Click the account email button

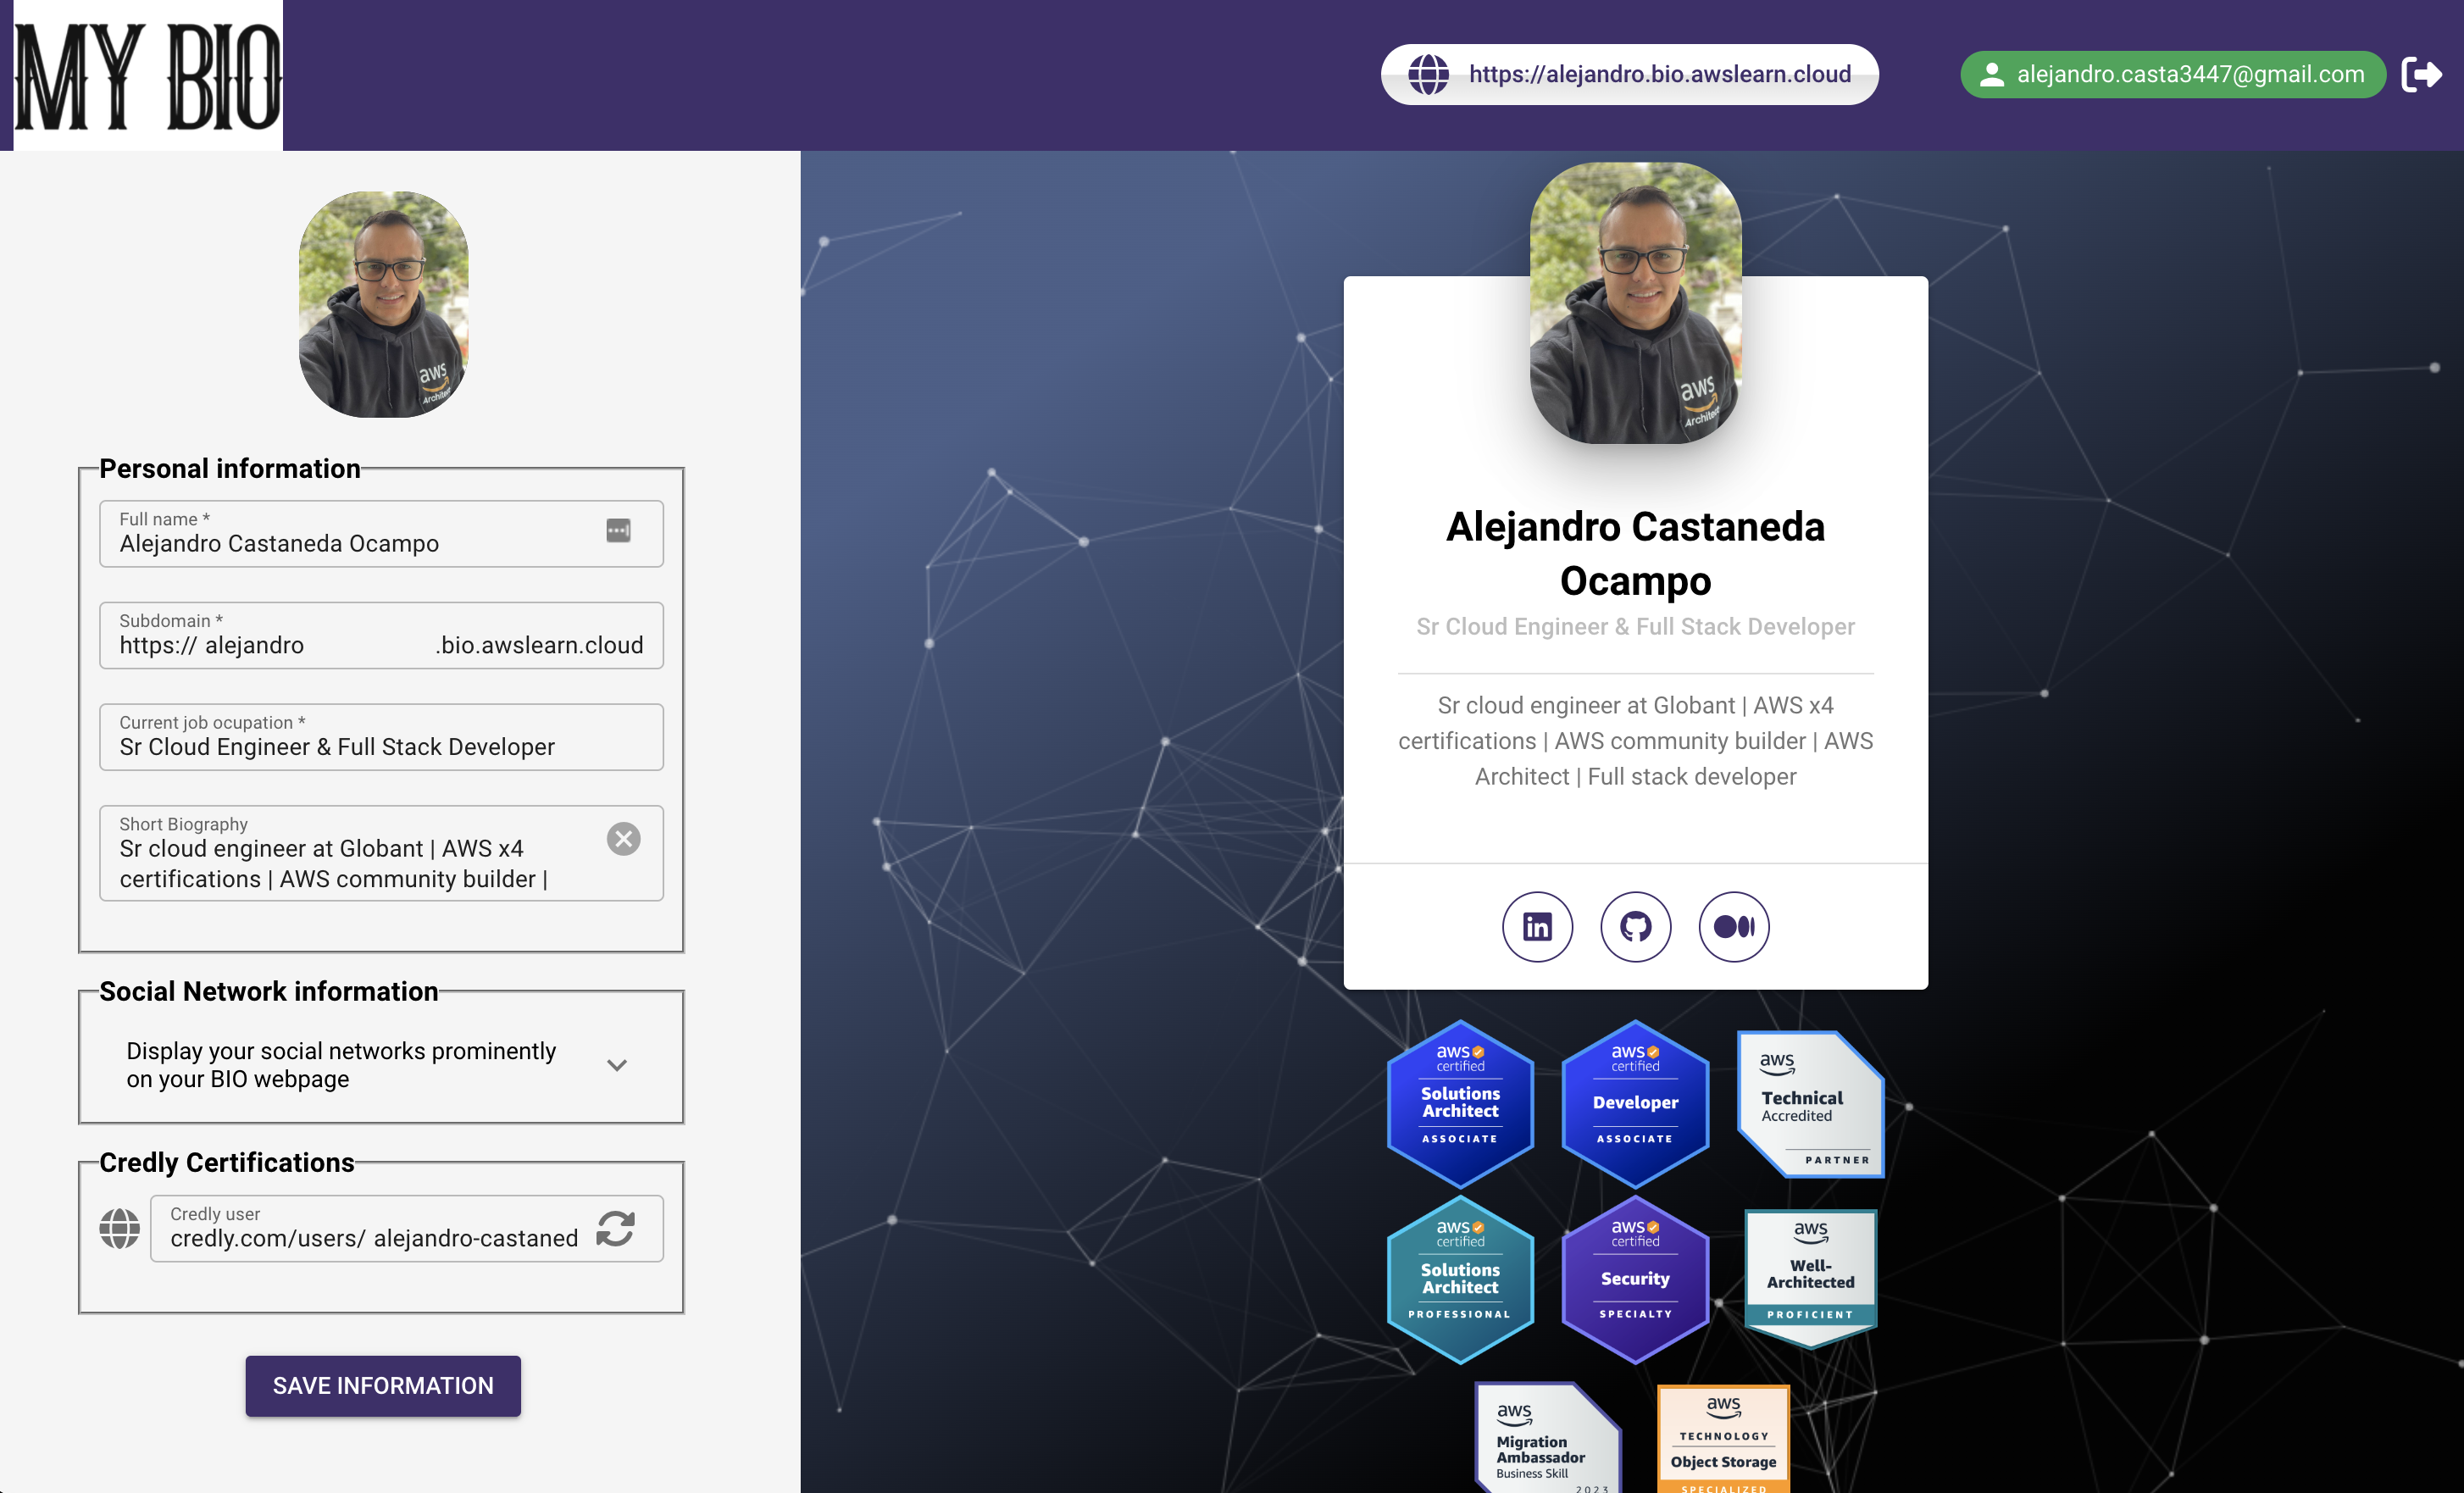click(x=2172, y=74)
